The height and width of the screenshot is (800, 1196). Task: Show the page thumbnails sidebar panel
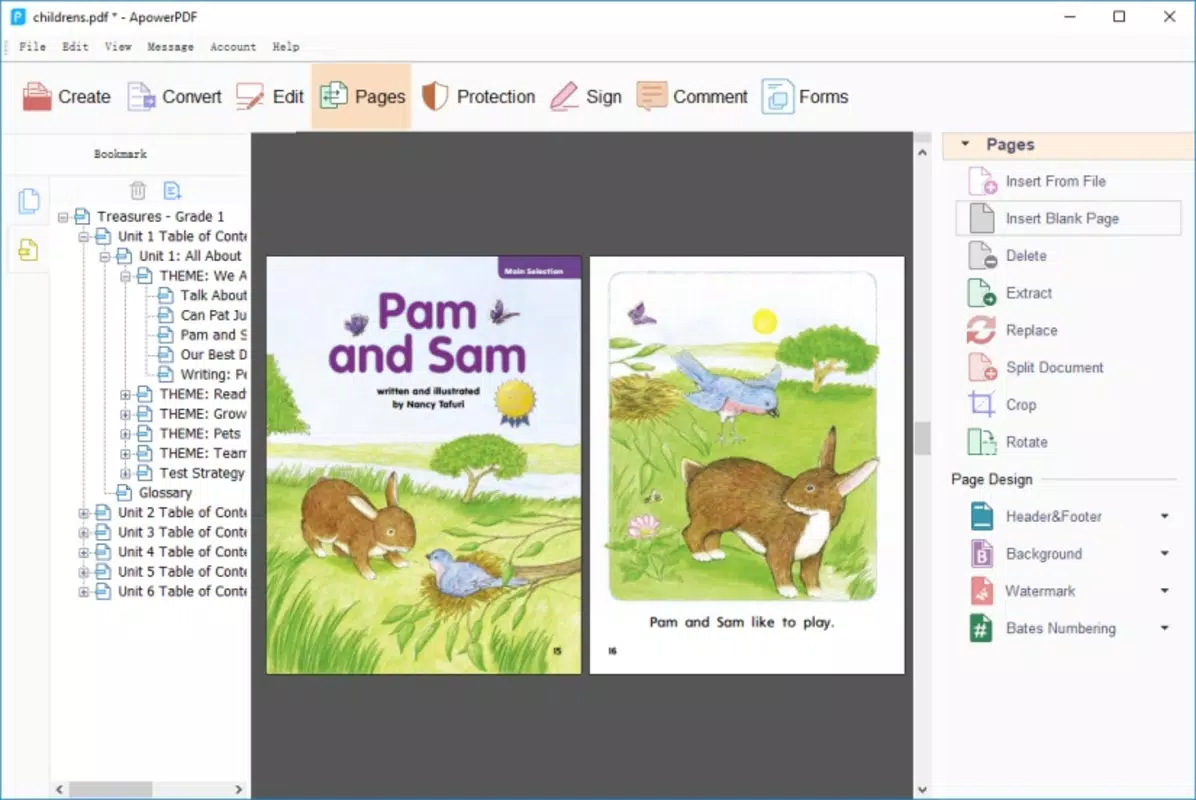(29, 201)
